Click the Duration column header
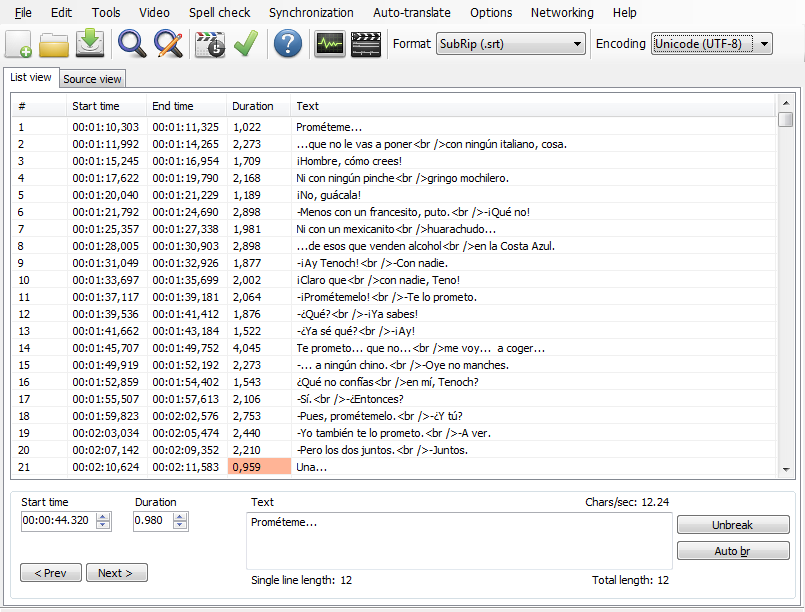Image resolution: width=805 pixels, height=612 pixels. [x=259, y=106]
